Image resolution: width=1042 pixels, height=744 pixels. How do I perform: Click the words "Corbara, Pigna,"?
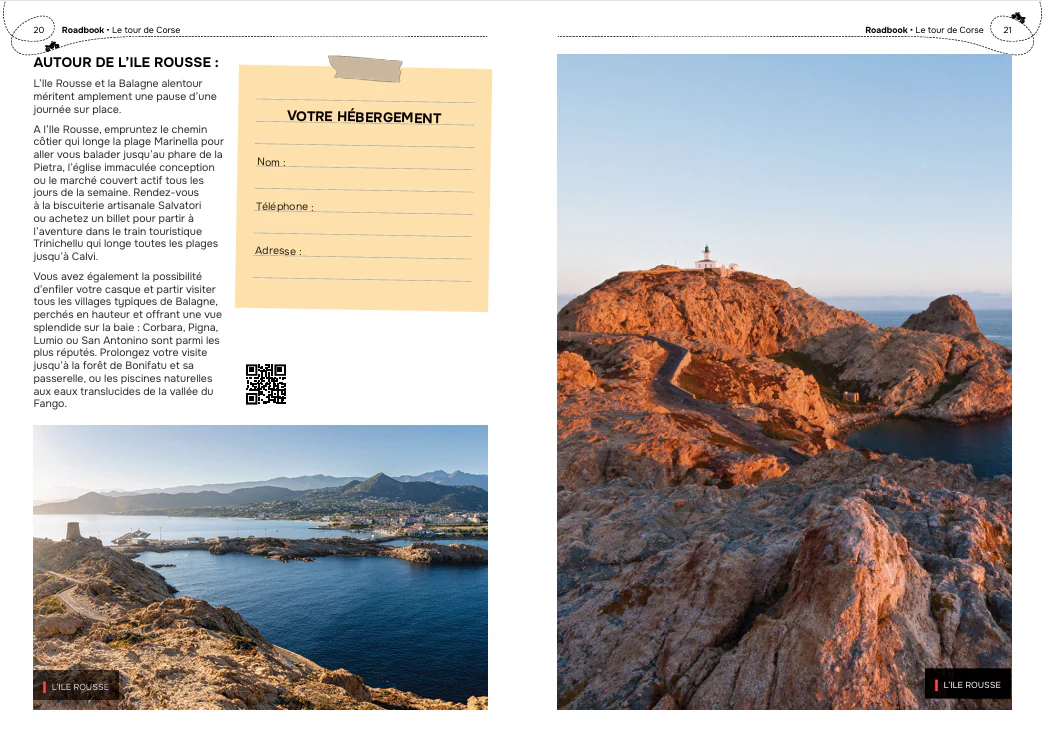180,327
